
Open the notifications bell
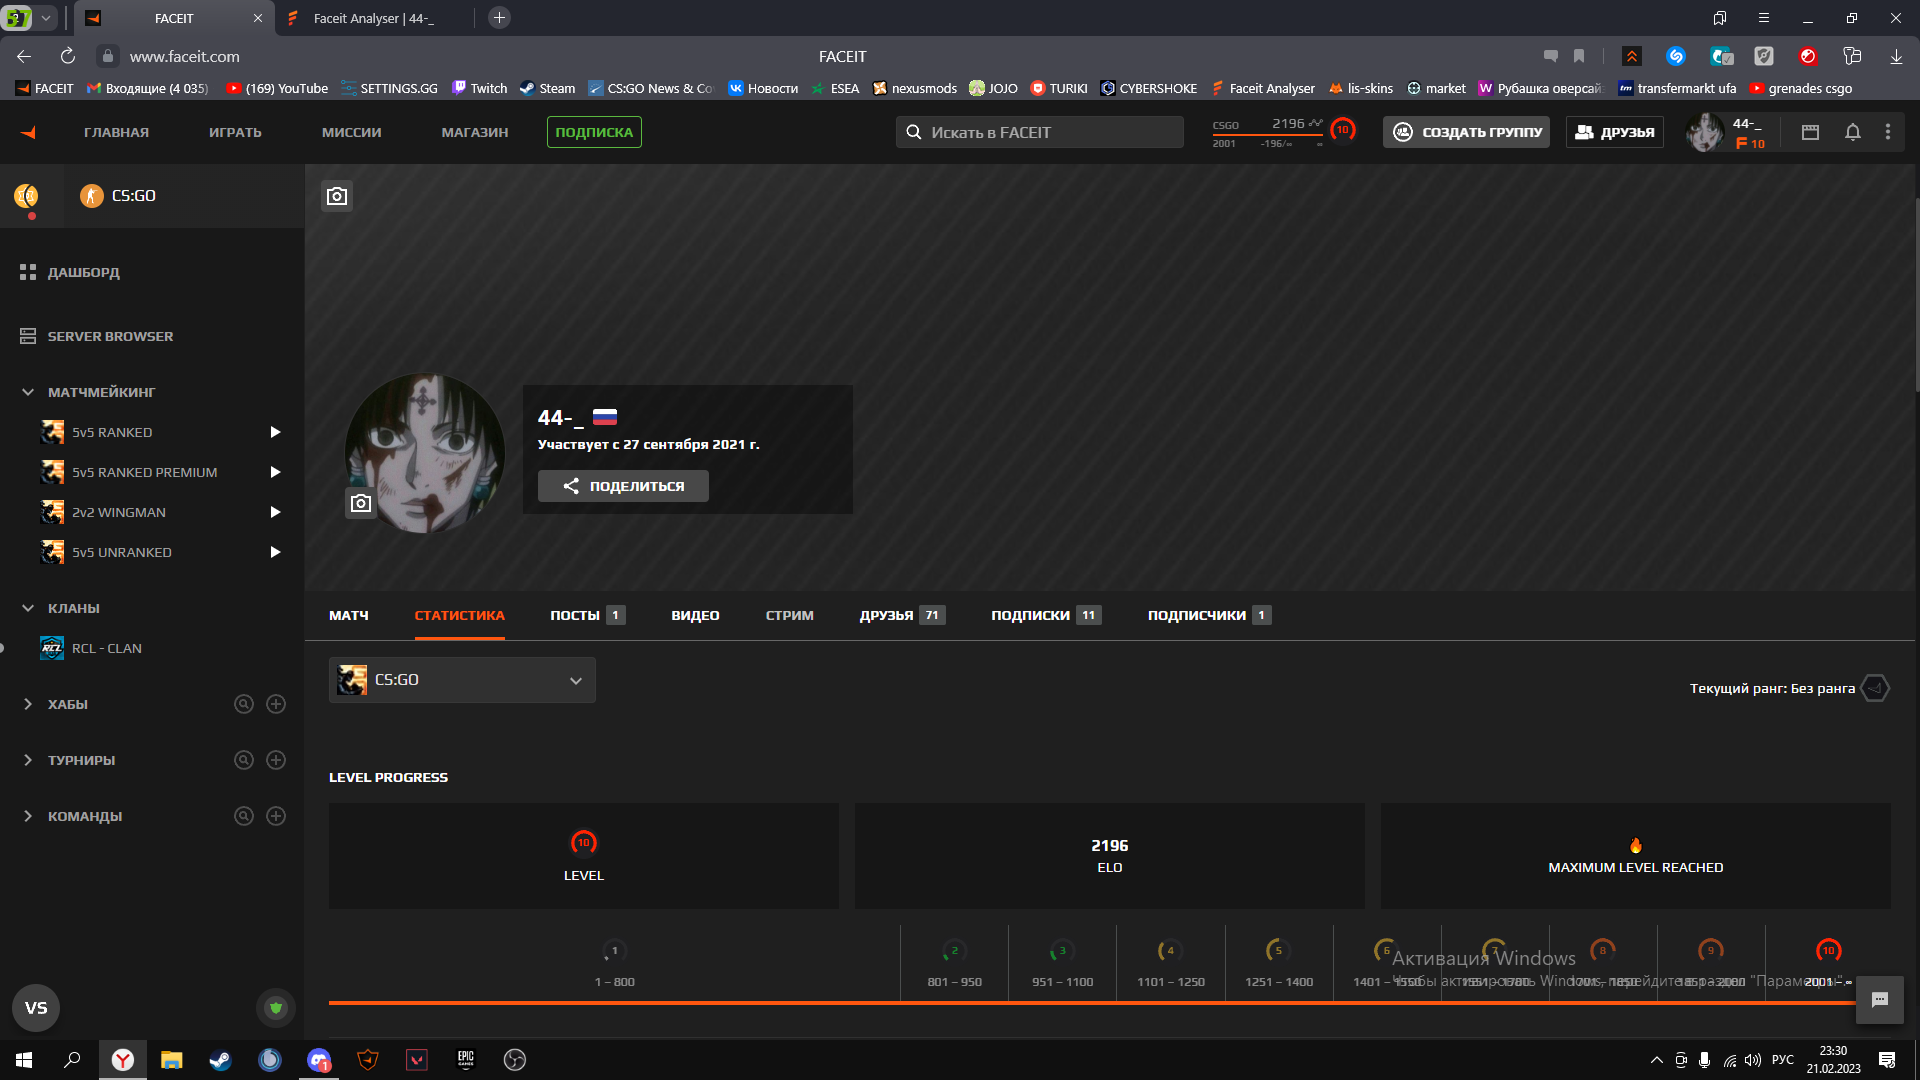[x=1852, y=132]
